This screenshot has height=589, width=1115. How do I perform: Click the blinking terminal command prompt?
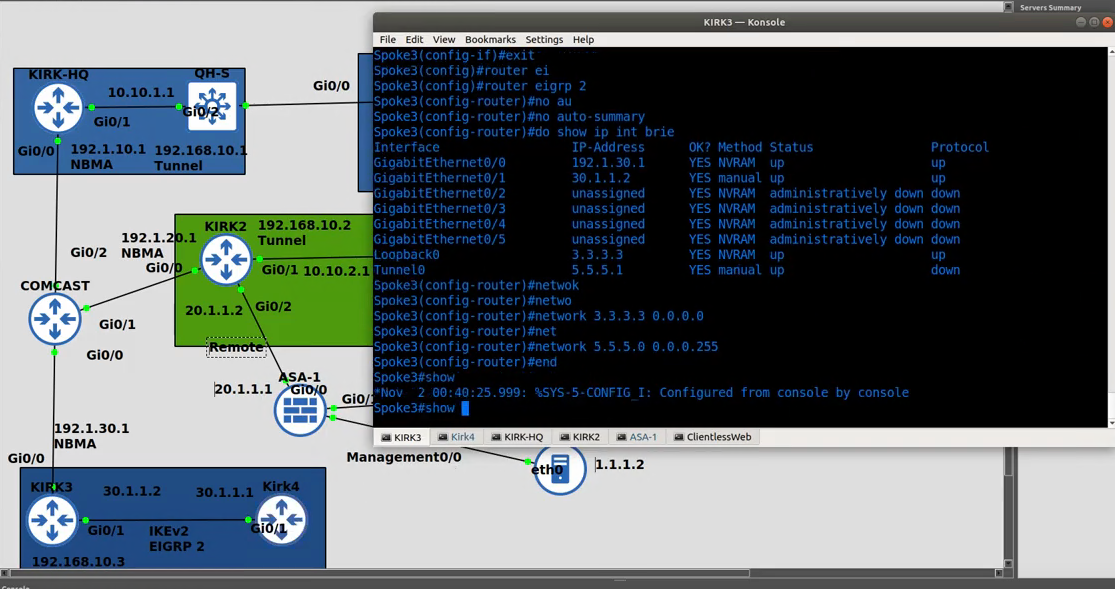pos(463,408)
